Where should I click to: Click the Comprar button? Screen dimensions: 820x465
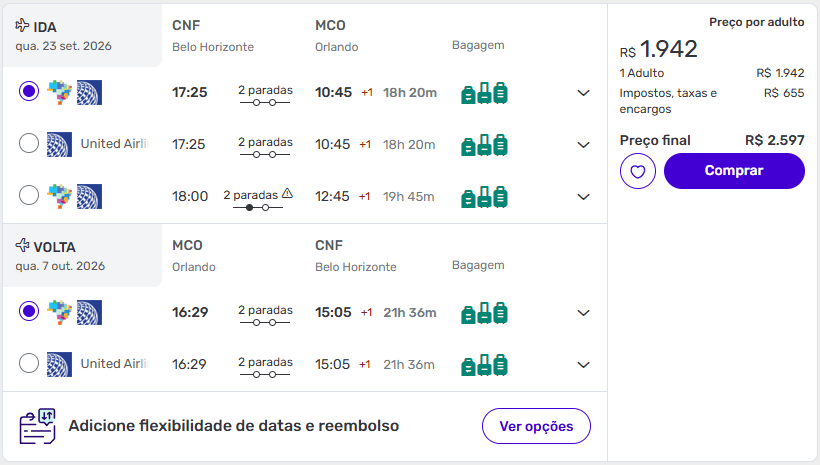(x=734, y=171)
